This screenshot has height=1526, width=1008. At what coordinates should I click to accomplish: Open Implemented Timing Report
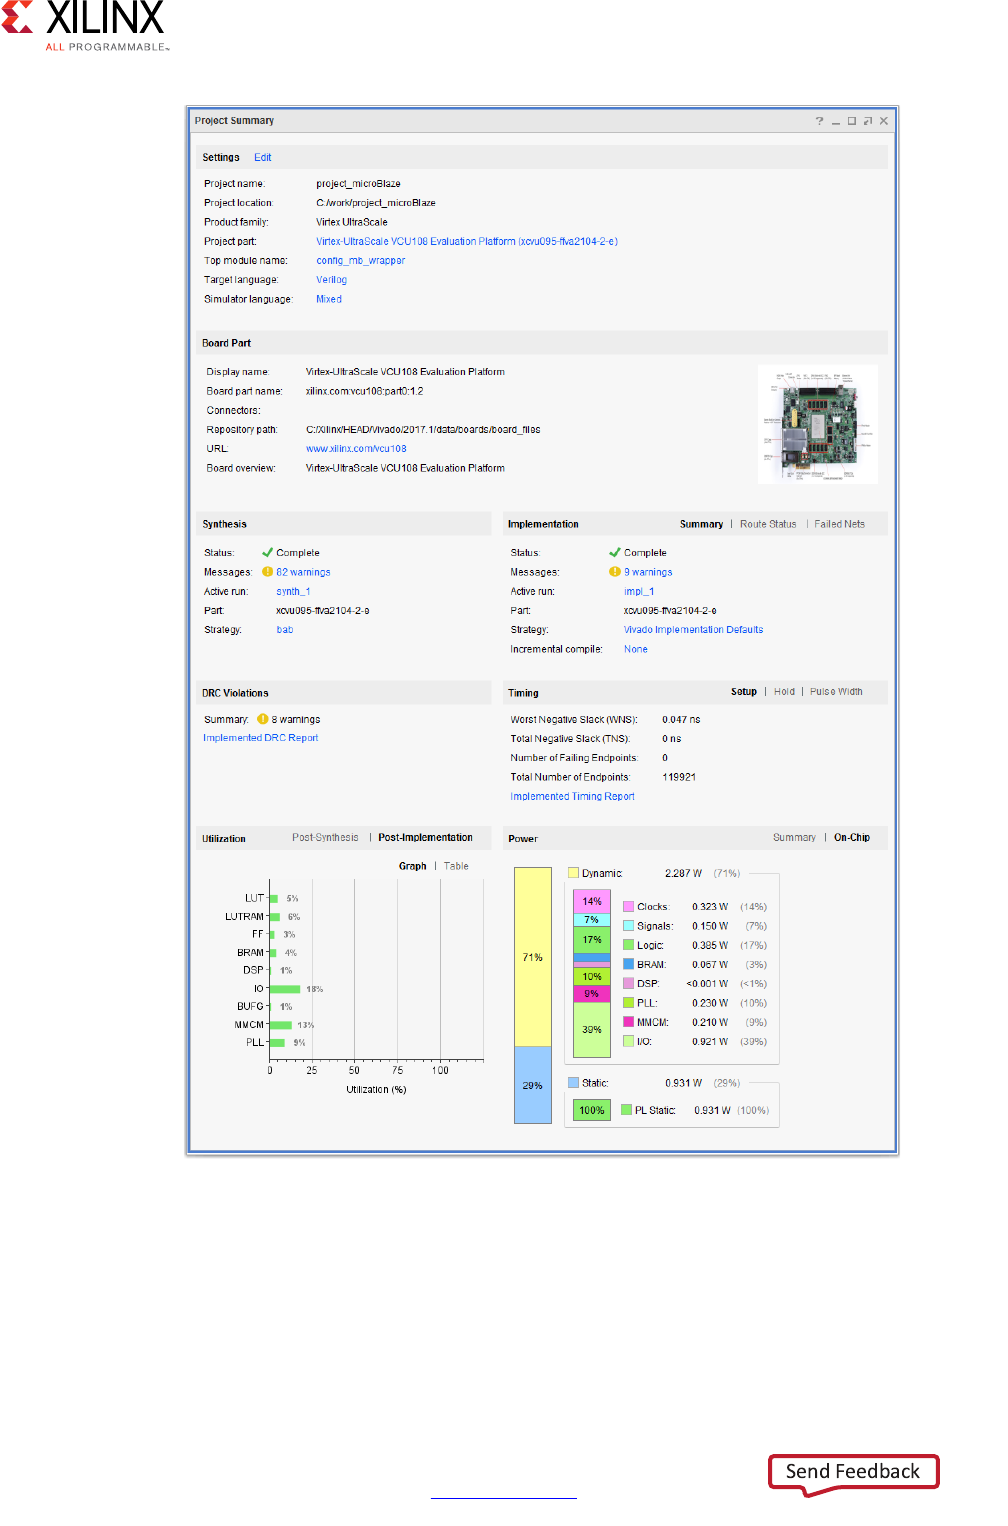click(x=573, y=797)
